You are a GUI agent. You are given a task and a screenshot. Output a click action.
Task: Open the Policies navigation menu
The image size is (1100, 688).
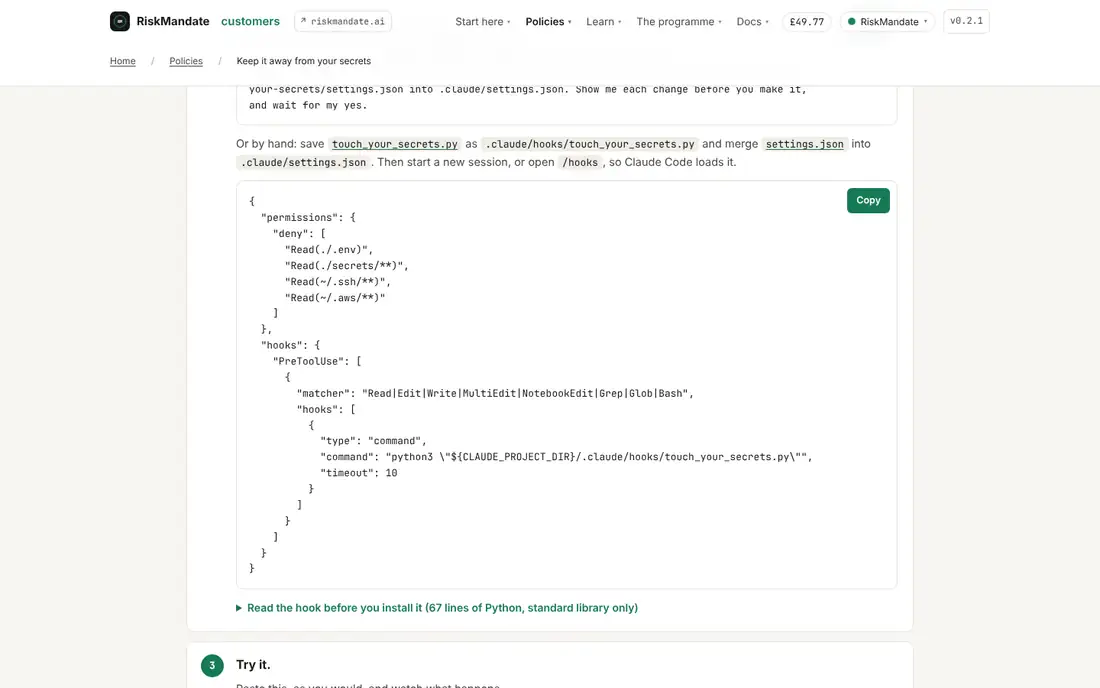click(x=549, y=22)
